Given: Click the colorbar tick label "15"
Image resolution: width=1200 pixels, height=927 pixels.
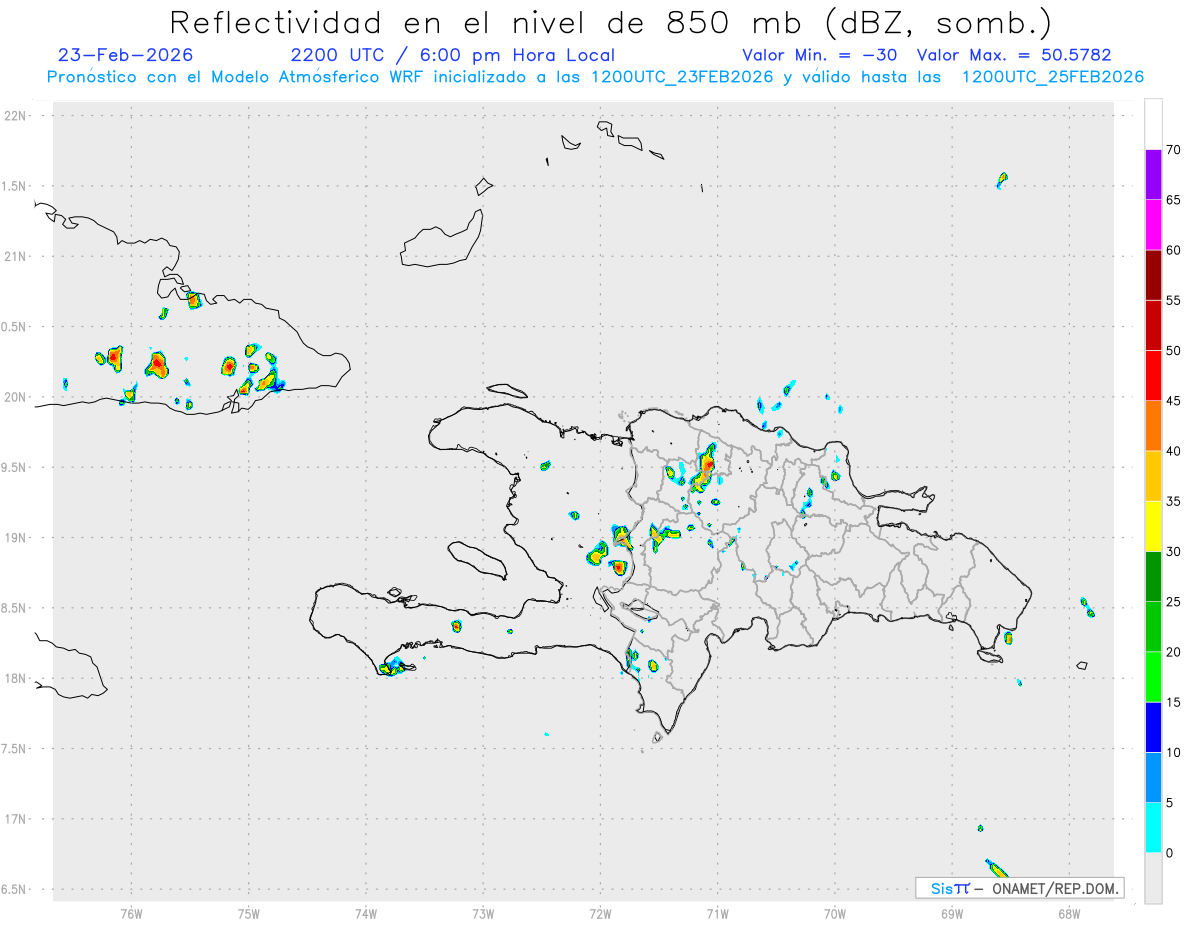Looking at the screenshot, I should click(1174, 703).
